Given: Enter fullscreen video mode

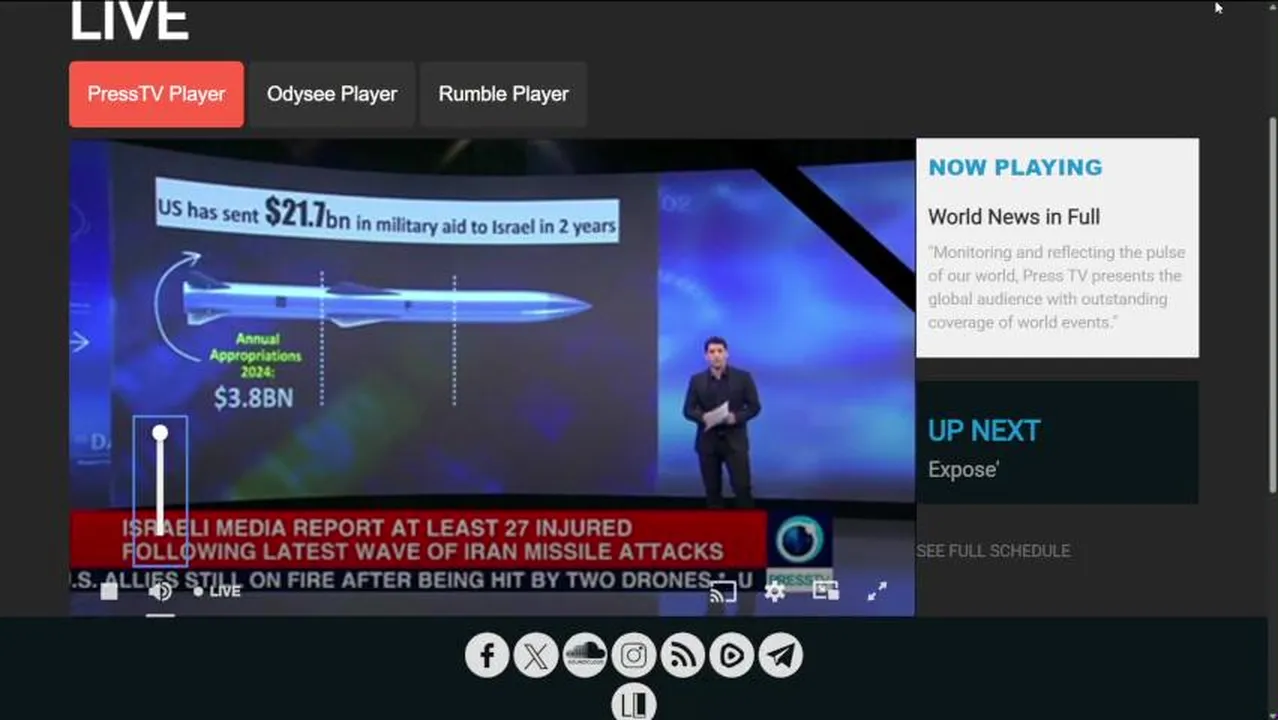Looking at the screenshot, I should 877,591.
